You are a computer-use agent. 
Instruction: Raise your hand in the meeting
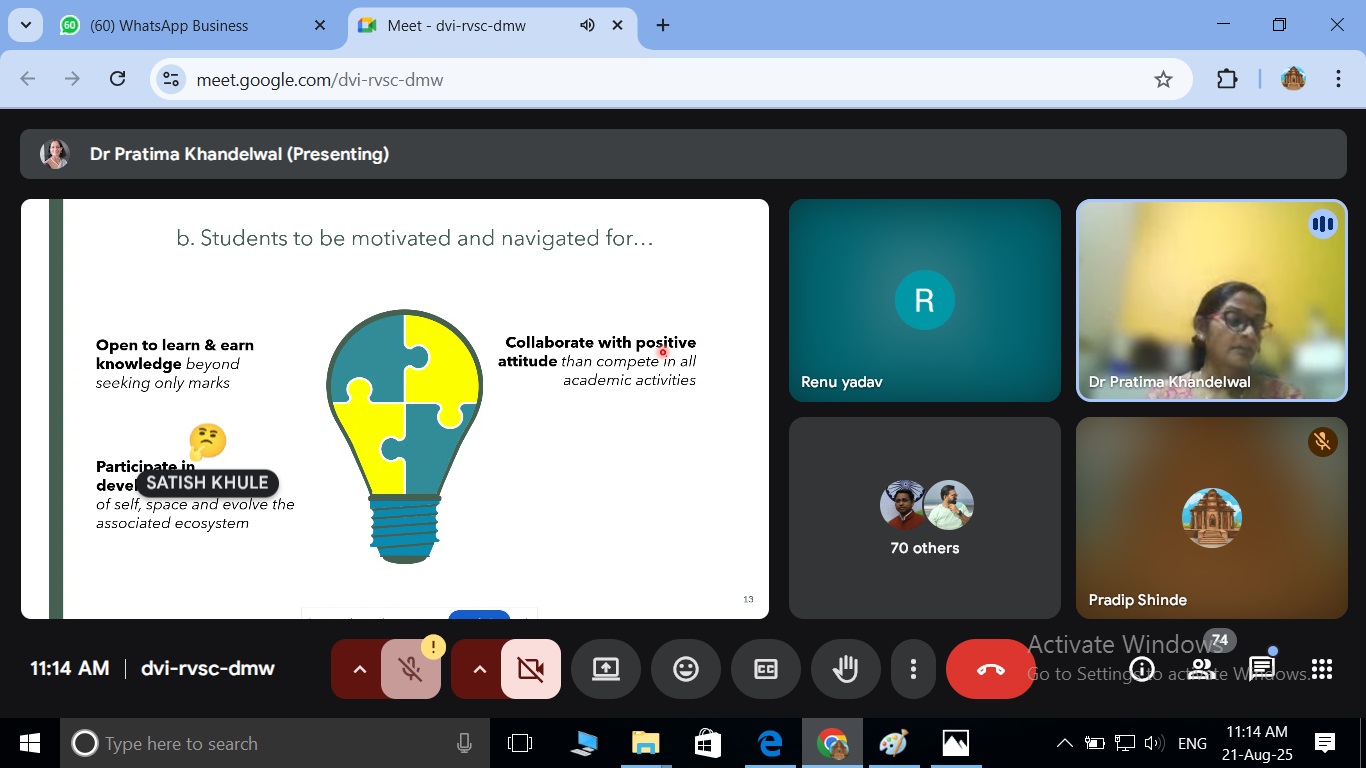(x=846, y=669)
